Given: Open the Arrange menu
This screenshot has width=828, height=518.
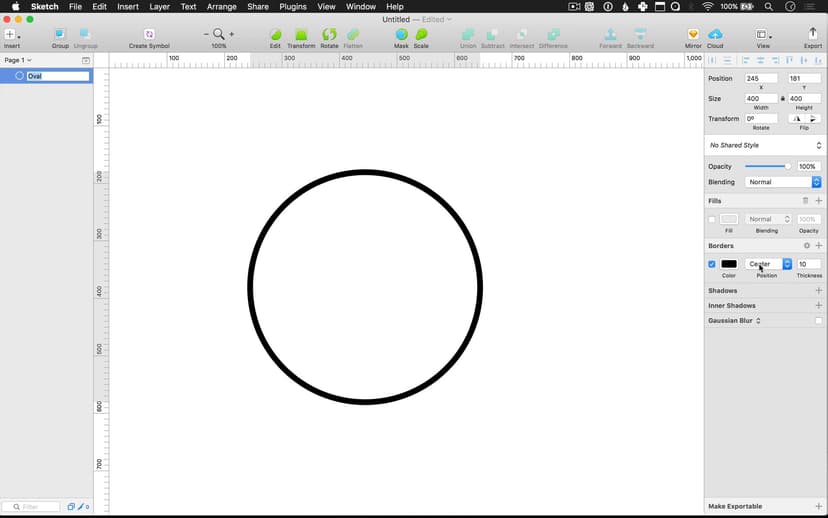Looking at the screenshot, I should (x=221, y=7).
